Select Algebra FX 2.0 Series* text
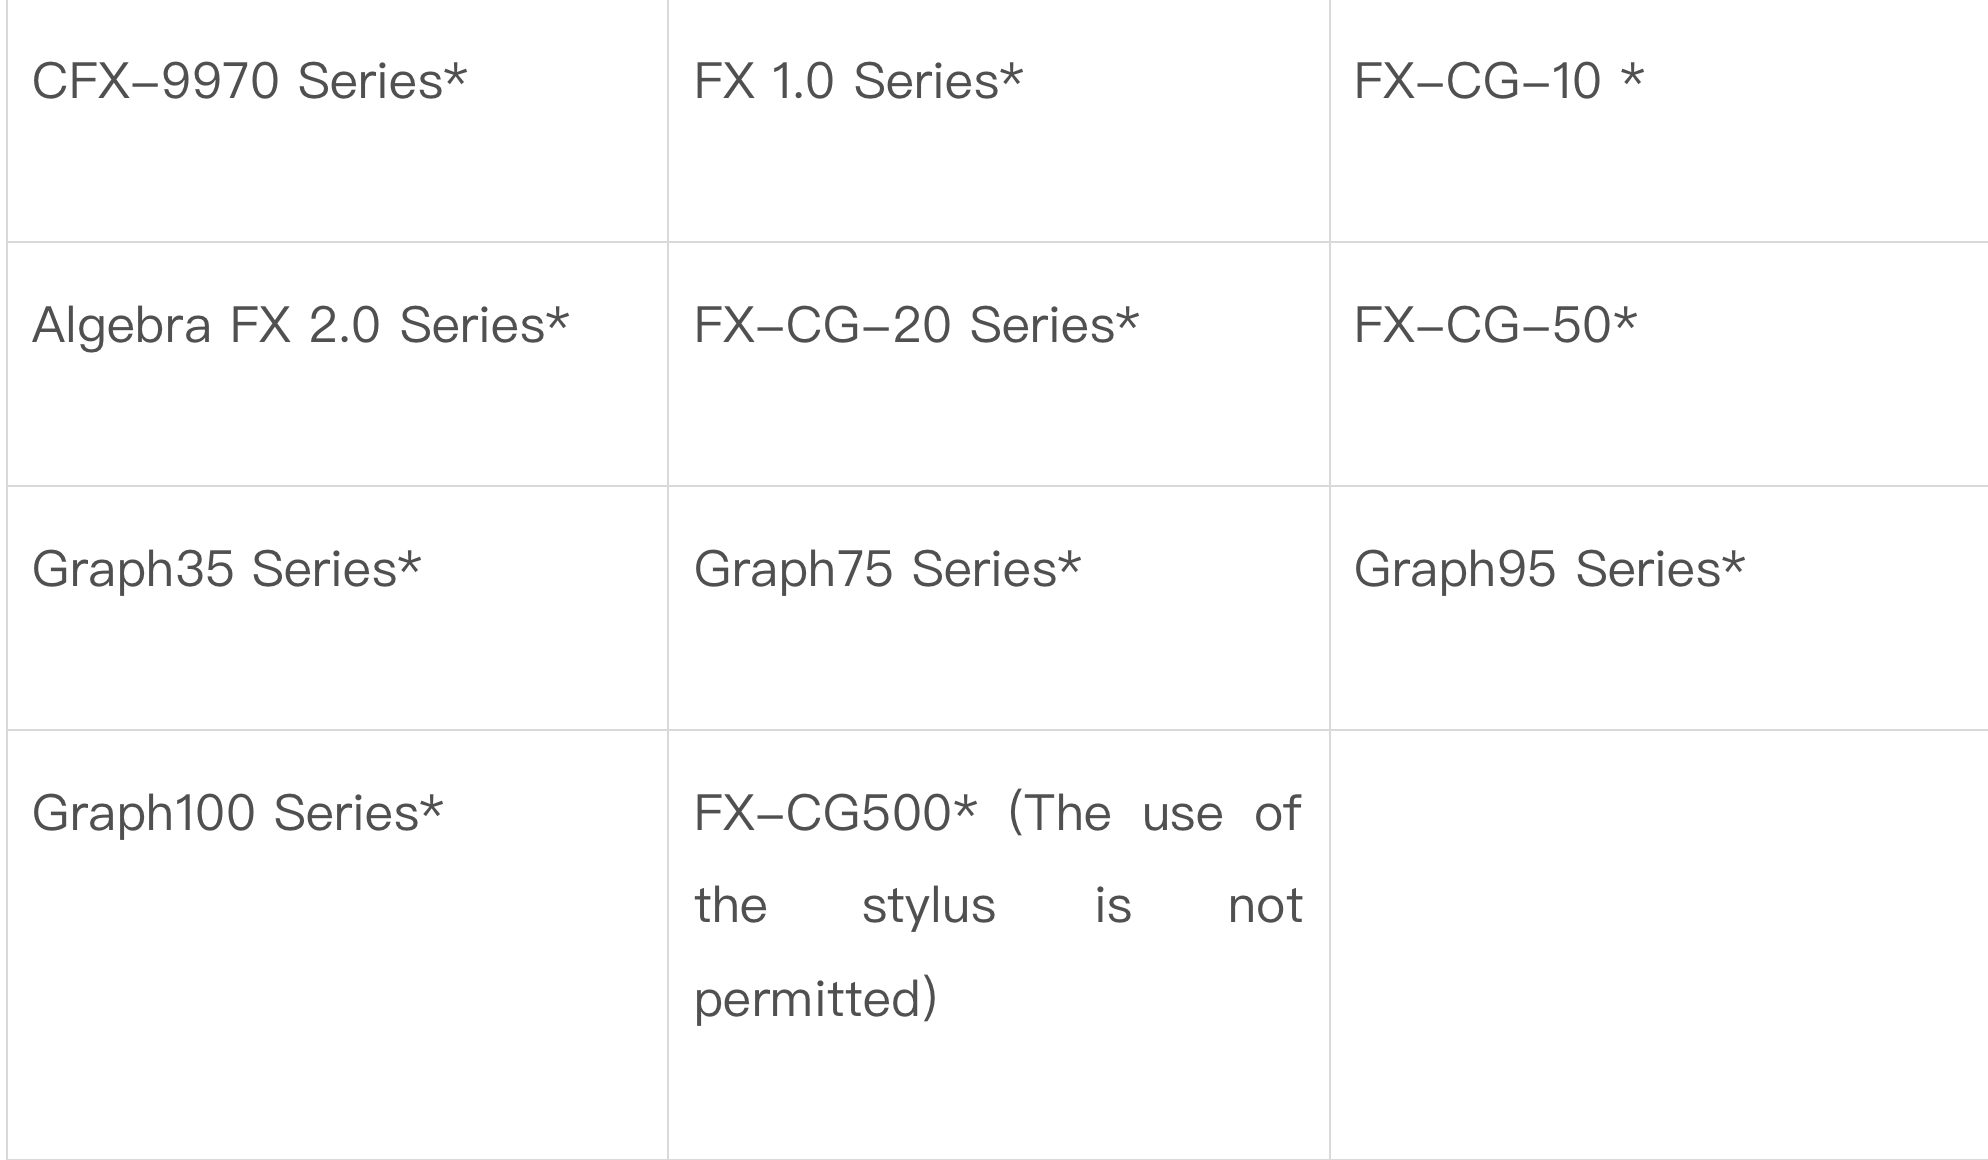This screenshot has height=1160, width=1988. [301, 325]
